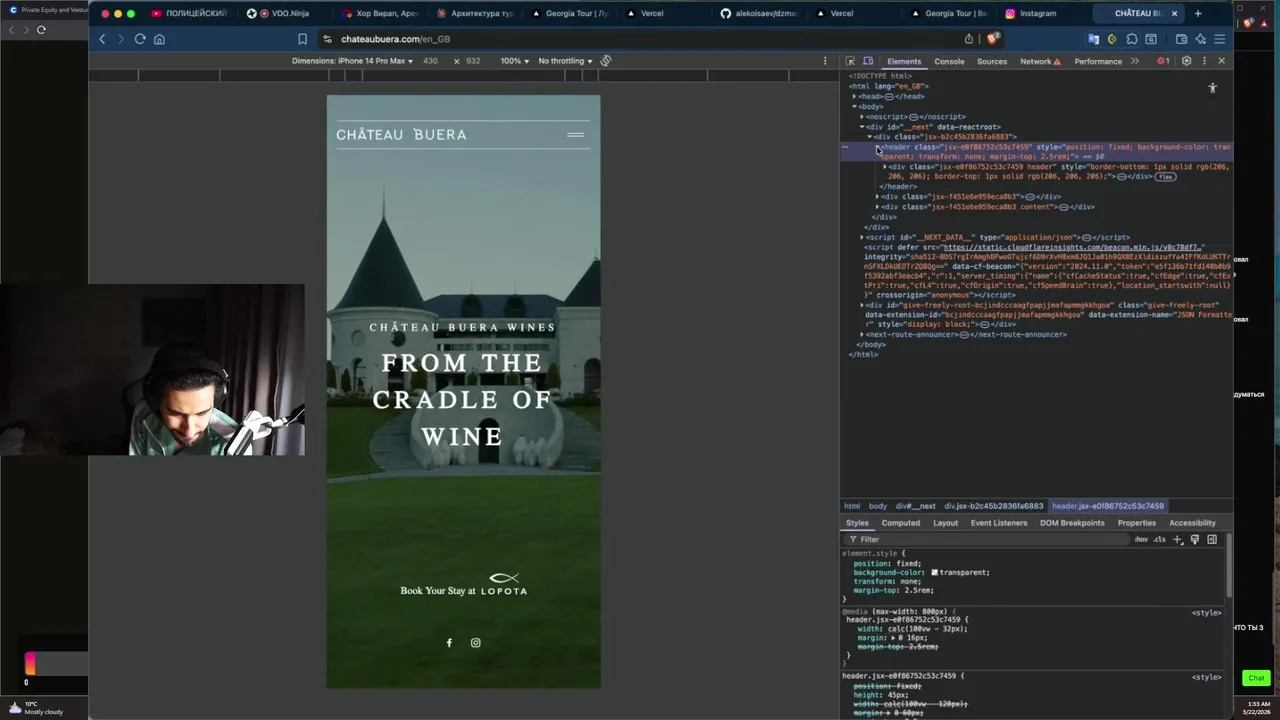
Task: Expand the next-route-announcer node
Action: (x=862, y=334)
